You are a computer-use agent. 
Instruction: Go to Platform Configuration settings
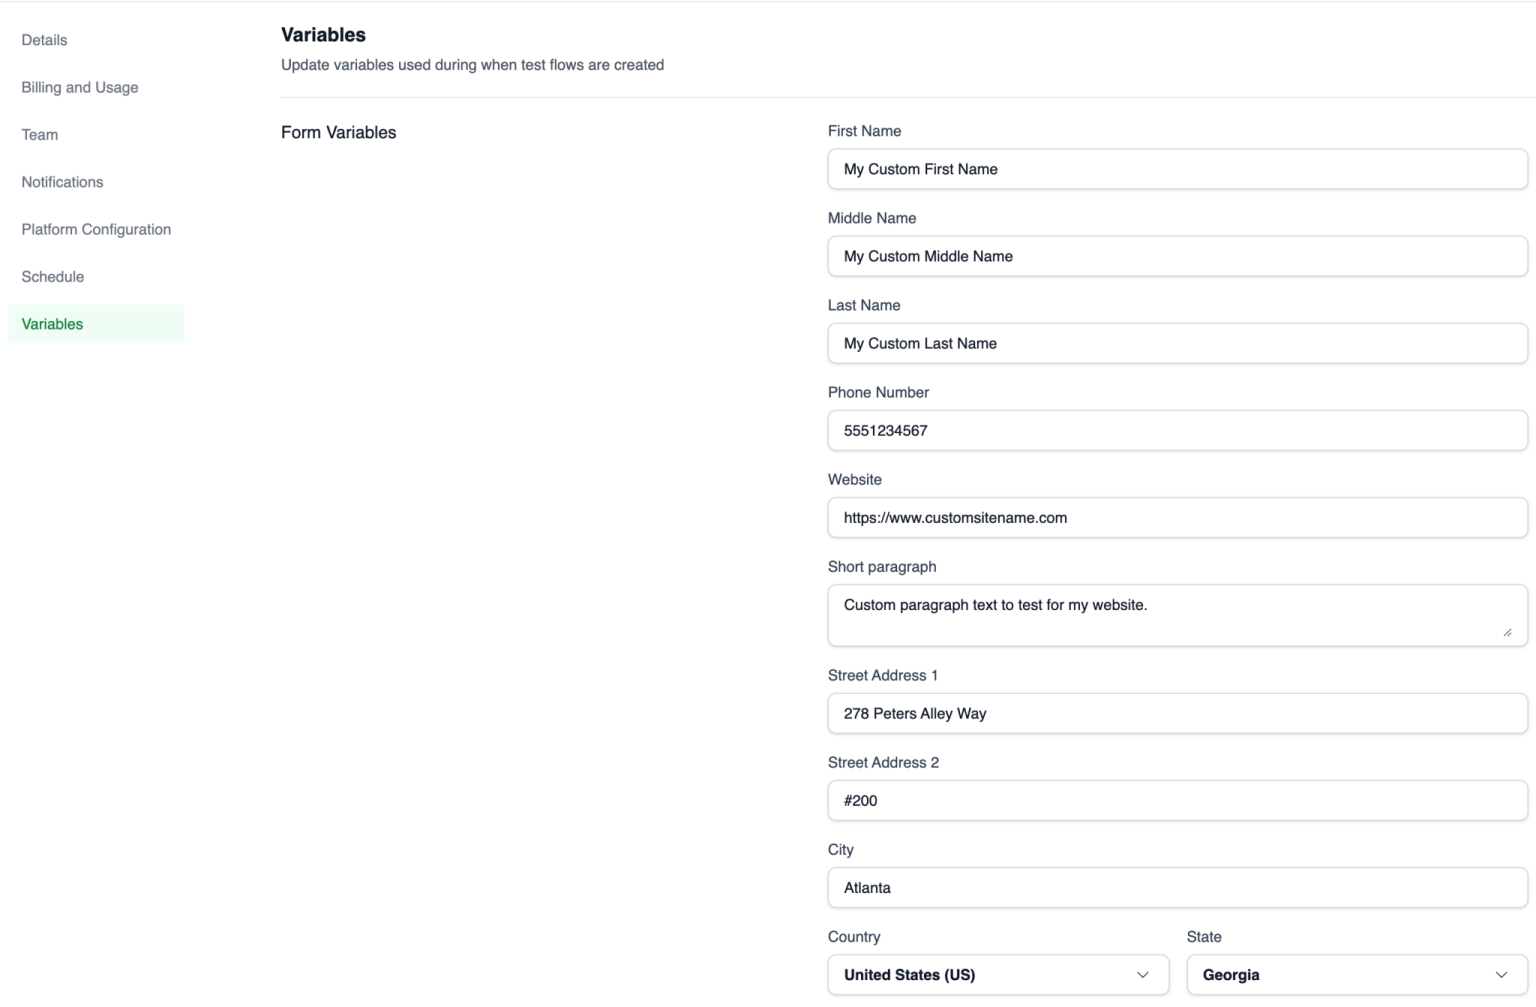[95, 229]
